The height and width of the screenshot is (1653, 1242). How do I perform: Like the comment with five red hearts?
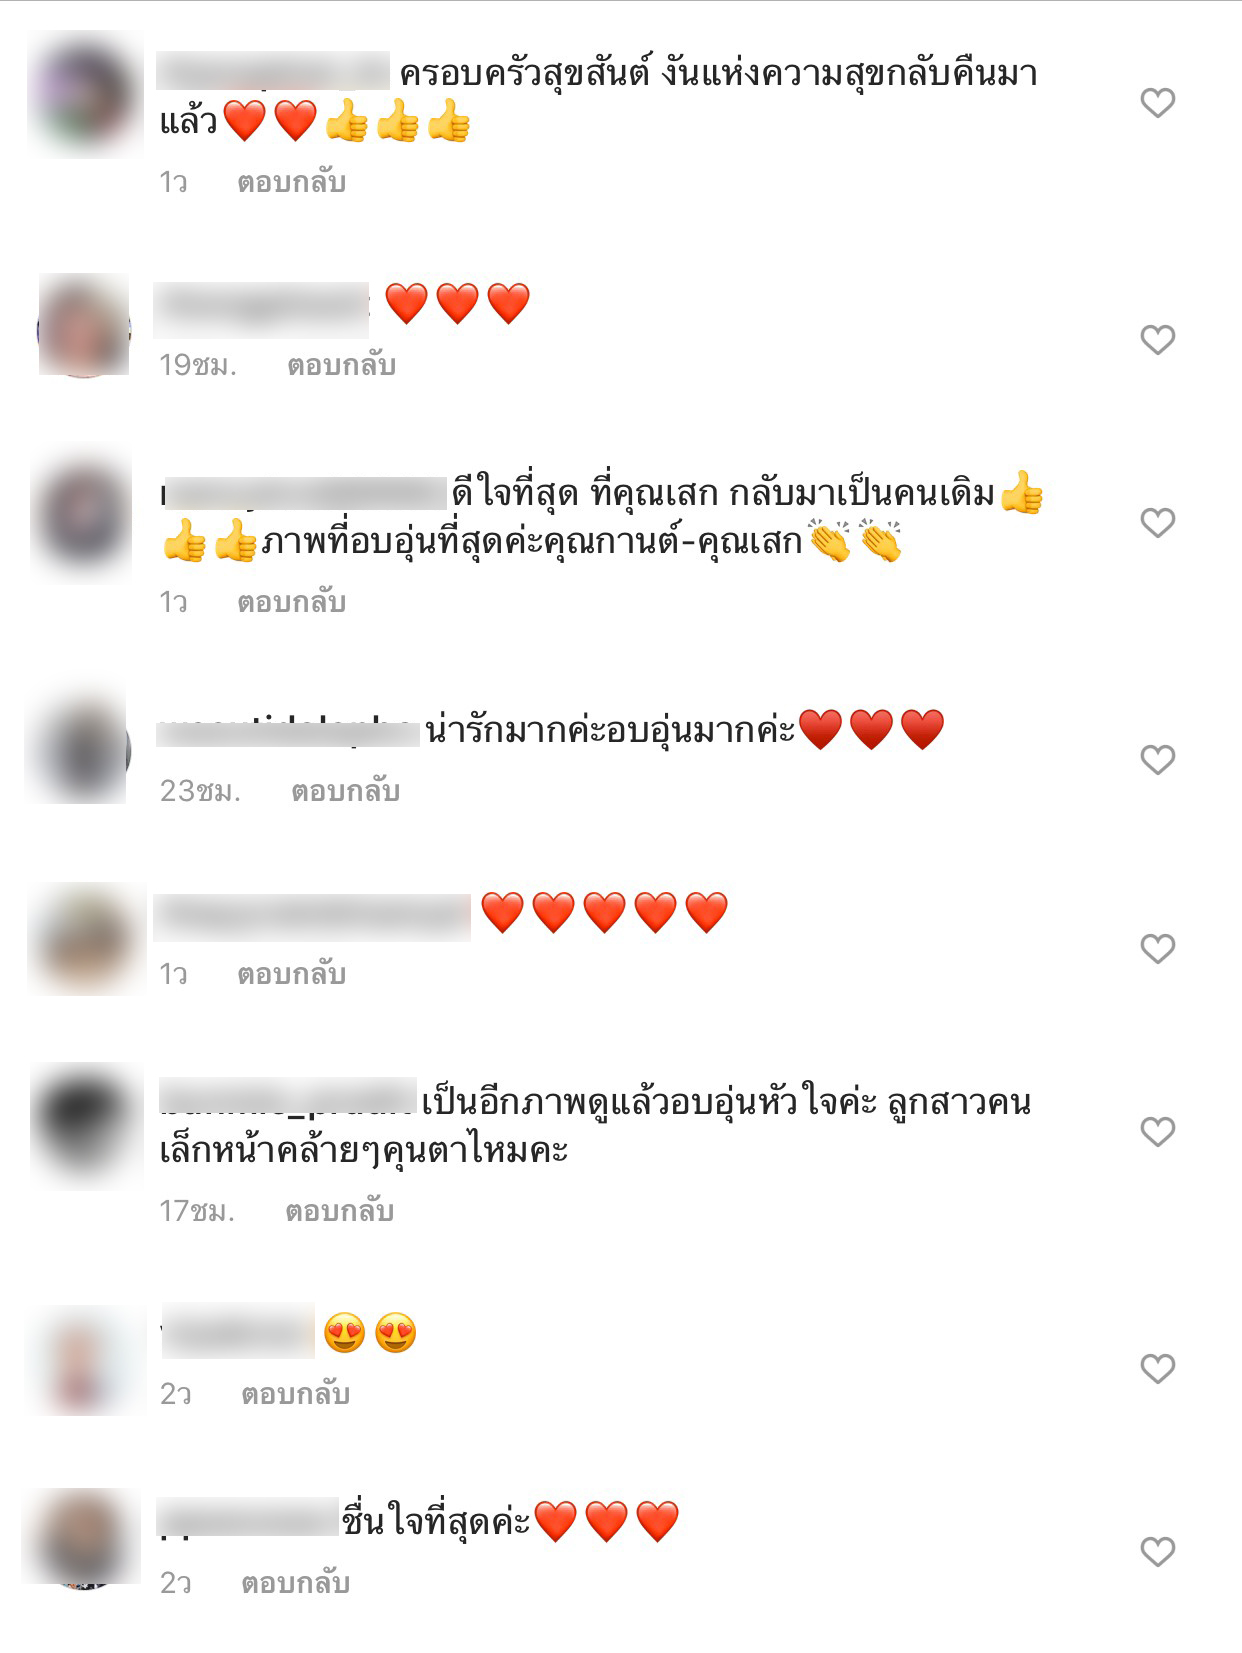click(x=1157, y=948)
